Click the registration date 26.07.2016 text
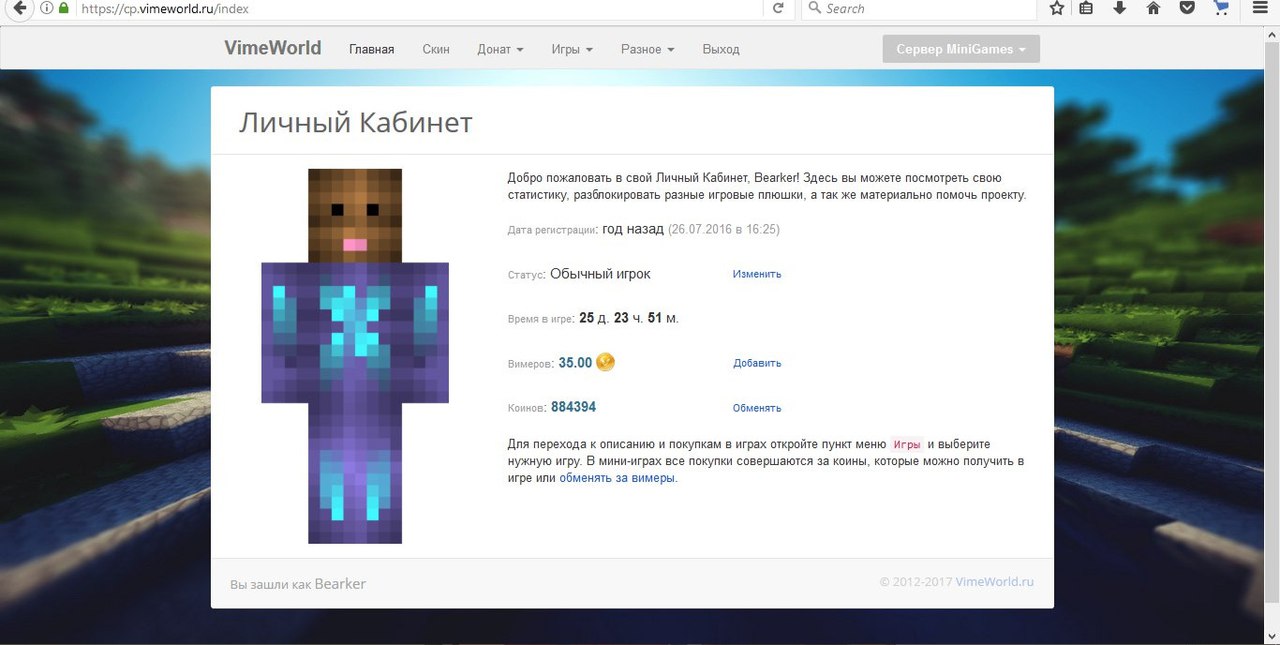The image size is (1280, 645). point(724,229)
